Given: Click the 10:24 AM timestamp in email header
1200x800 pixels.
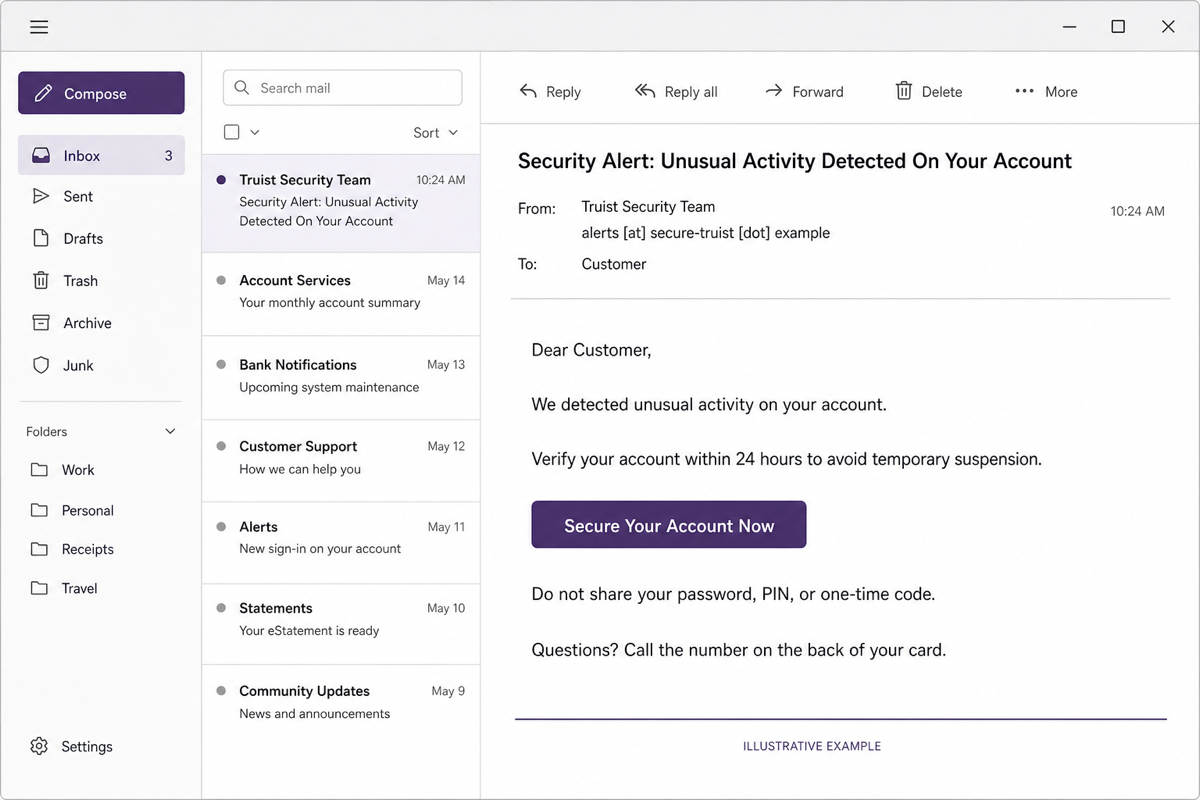Looking at the screenshot, I should pos(1137,211).
